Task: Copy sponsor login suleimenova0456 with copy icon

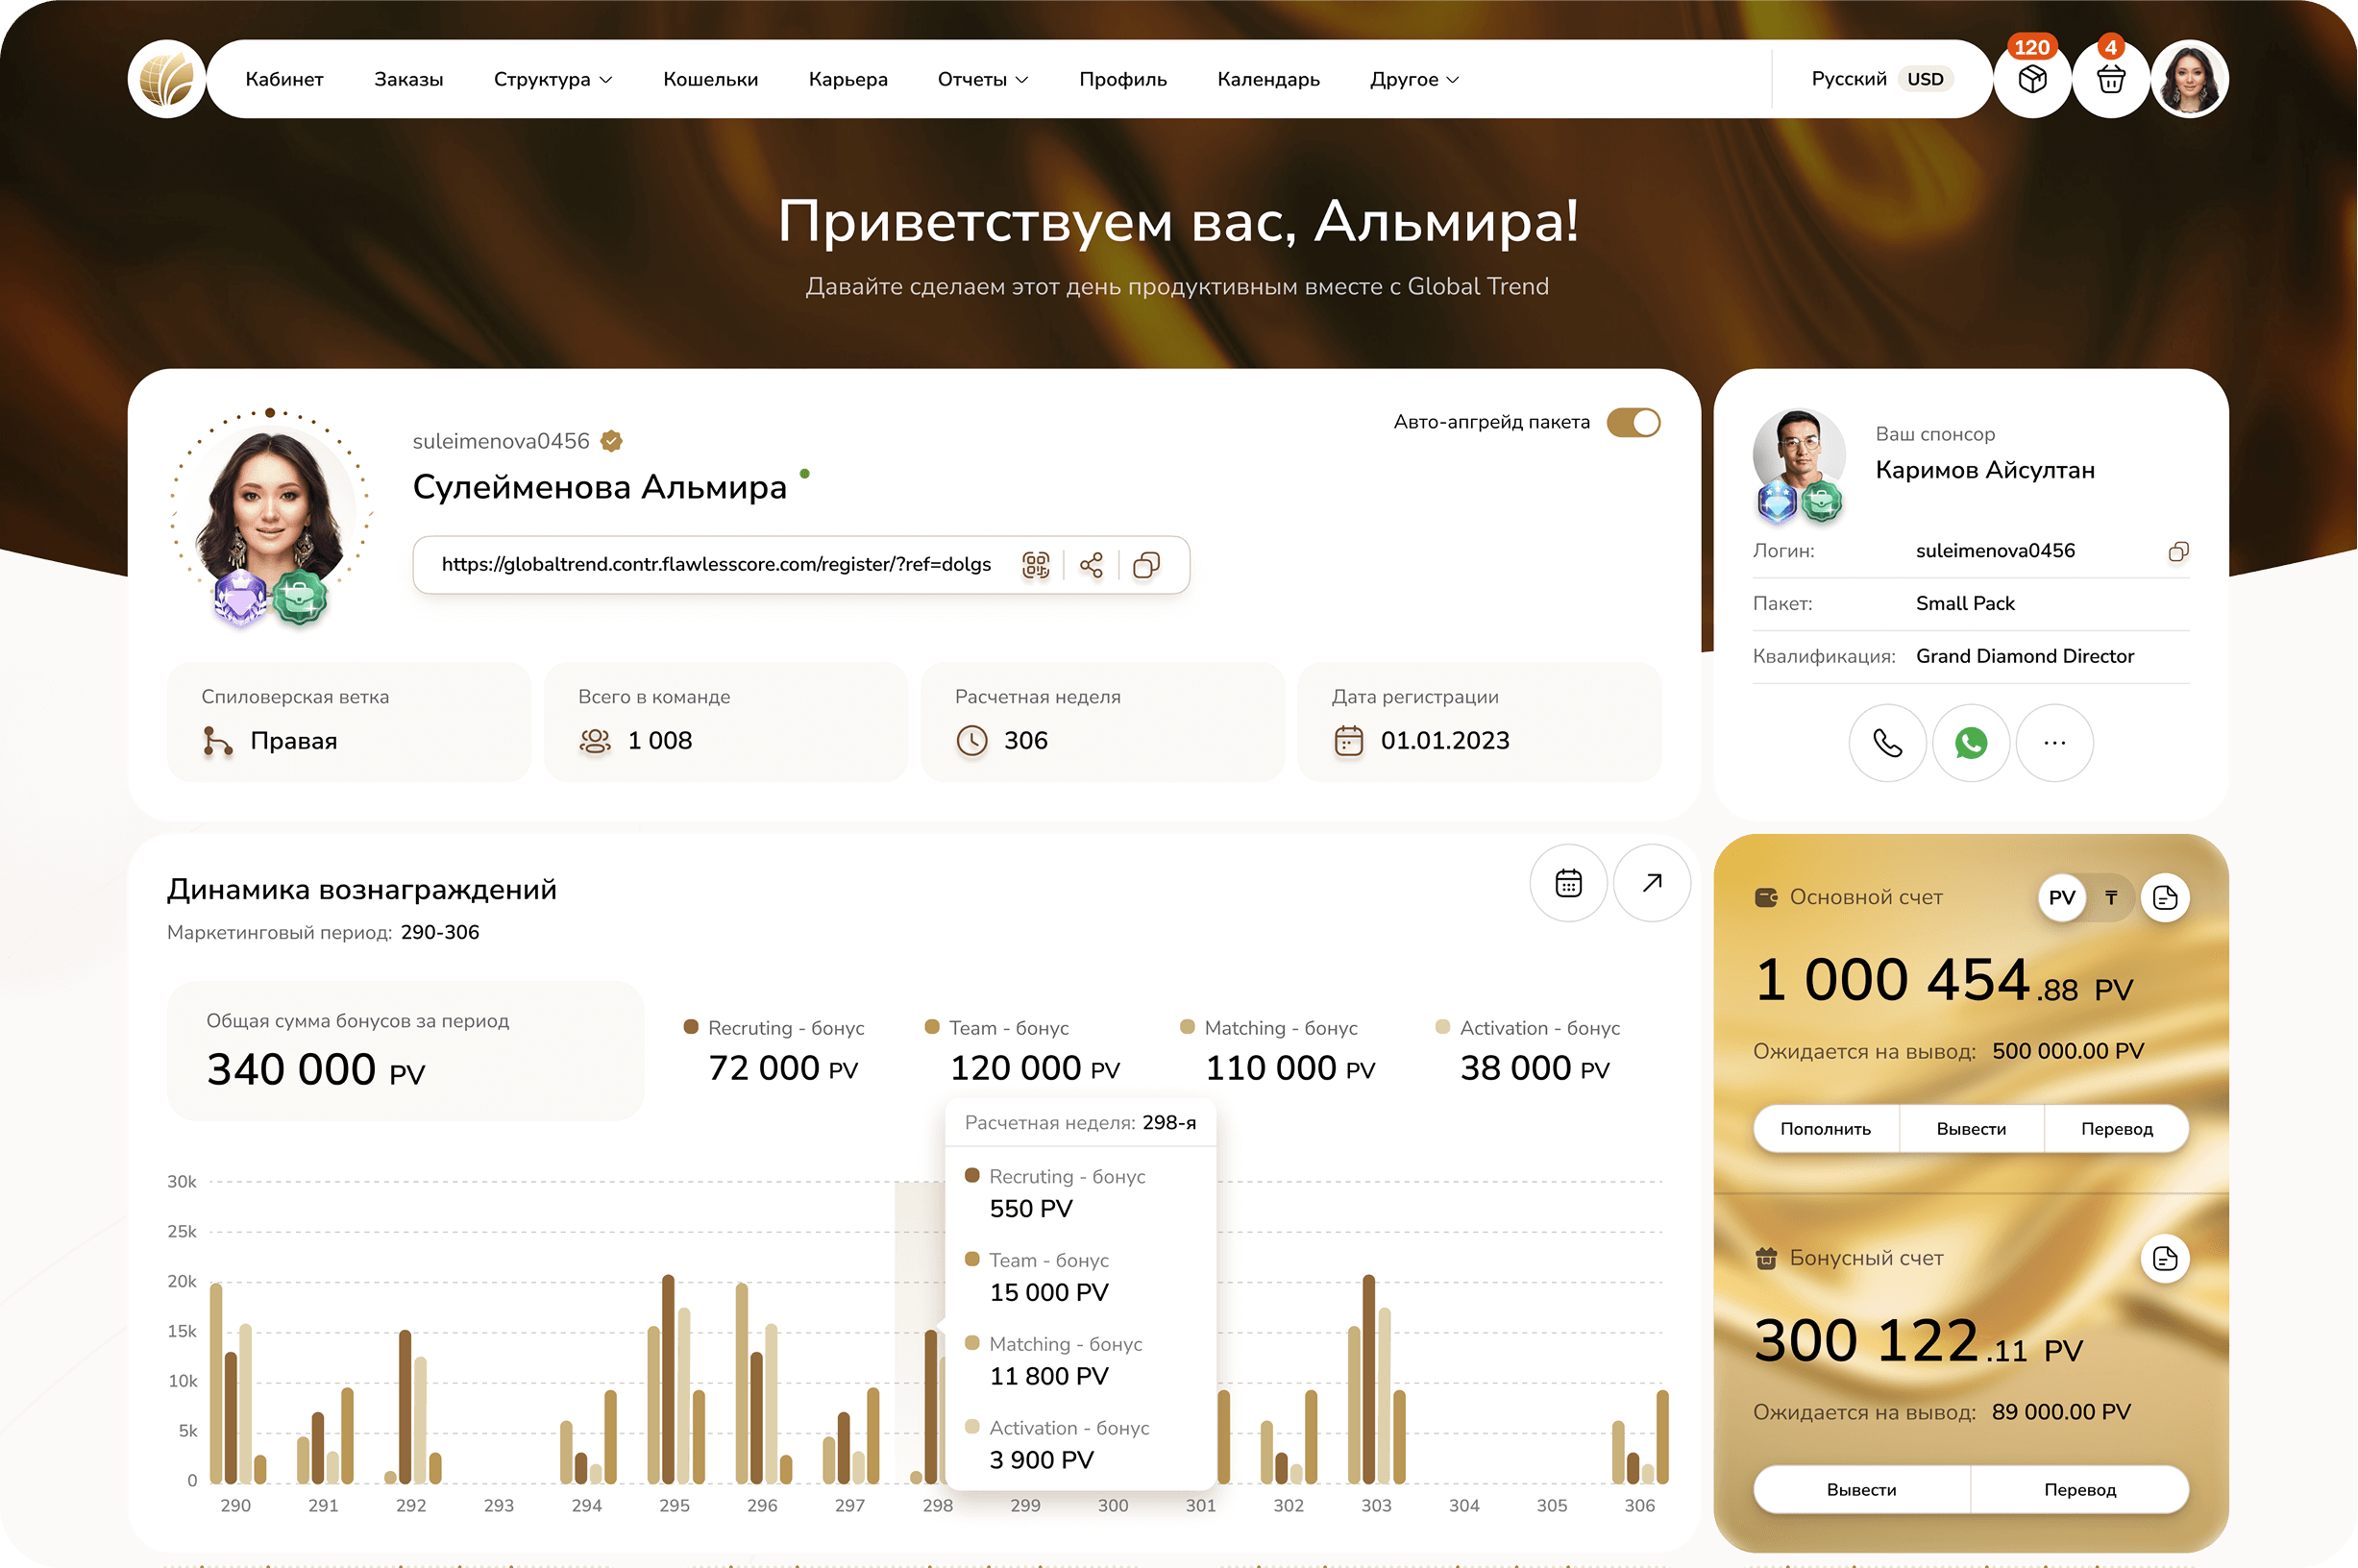Action: click(x=2179, y=551)
